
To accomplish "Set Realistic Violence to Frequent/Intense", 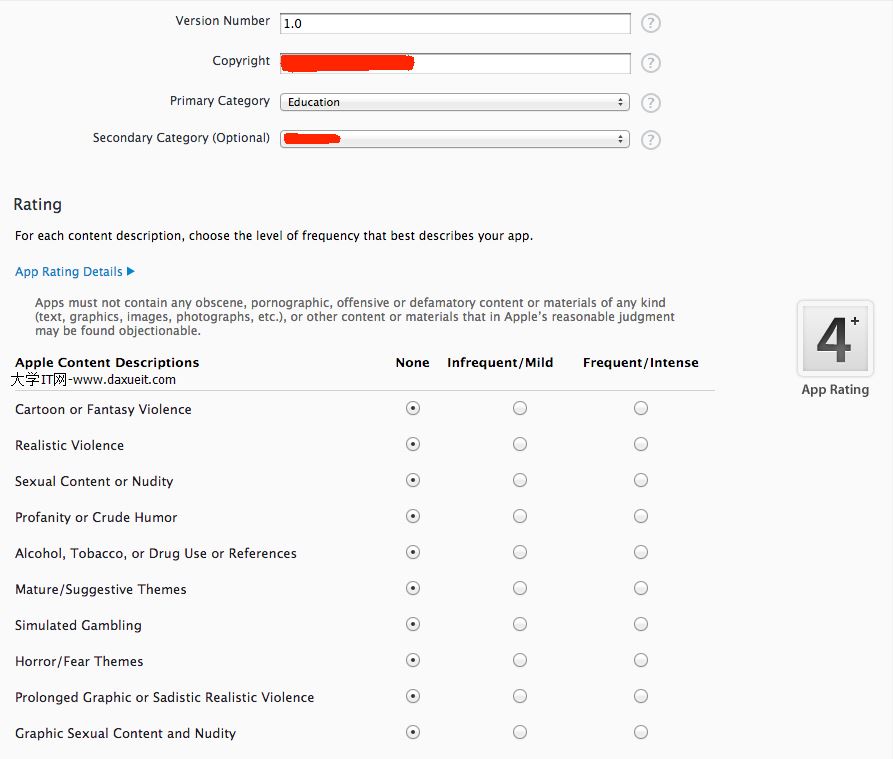I will pyautogui.click(x=641, y=444).
